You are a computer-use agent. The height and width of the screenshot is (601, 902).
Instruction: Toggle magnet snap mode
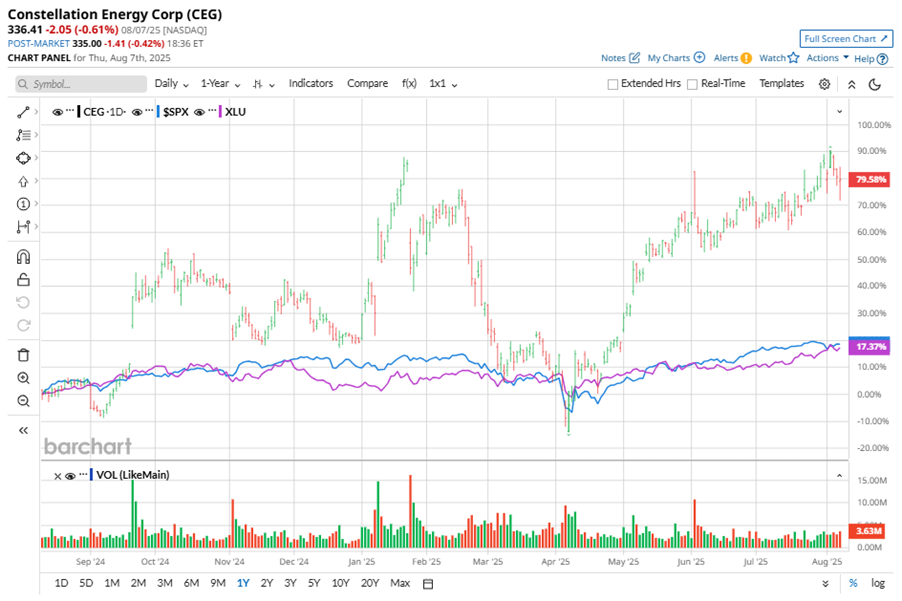(23, 257)
